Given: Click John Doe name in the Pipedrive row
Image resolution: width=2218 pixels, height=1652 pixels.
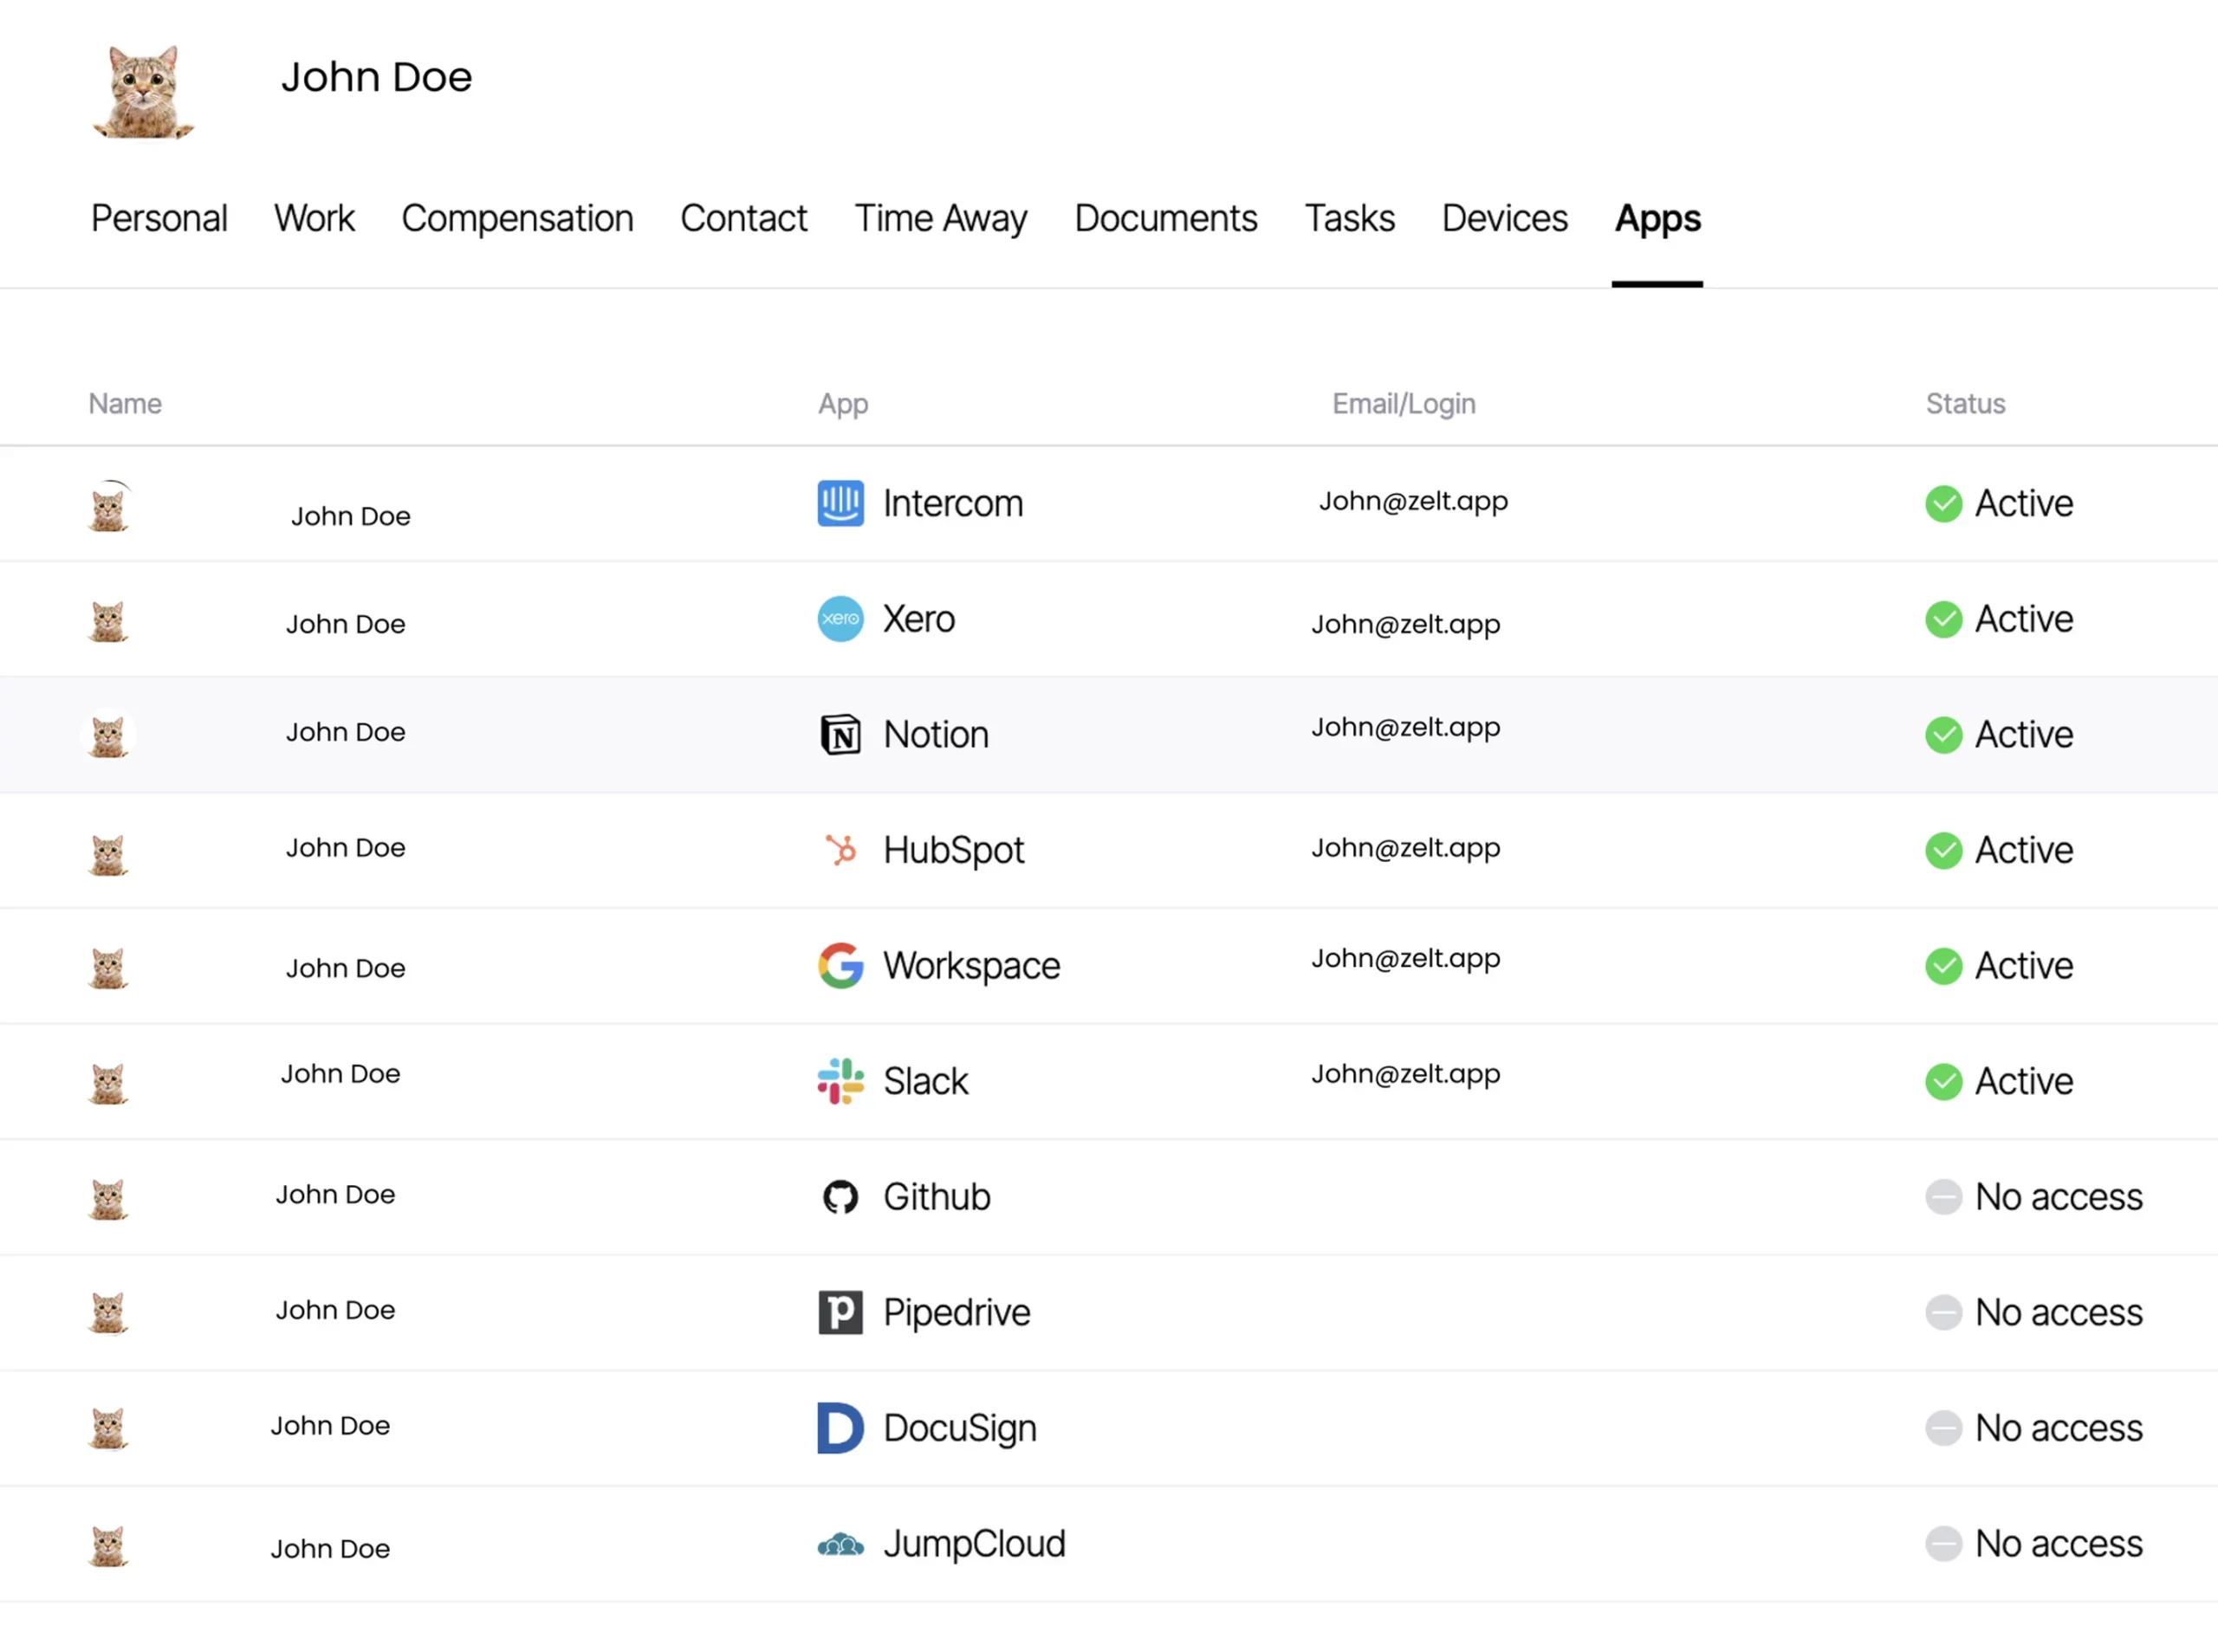Looking at the screenshot, I should 335,1310.
